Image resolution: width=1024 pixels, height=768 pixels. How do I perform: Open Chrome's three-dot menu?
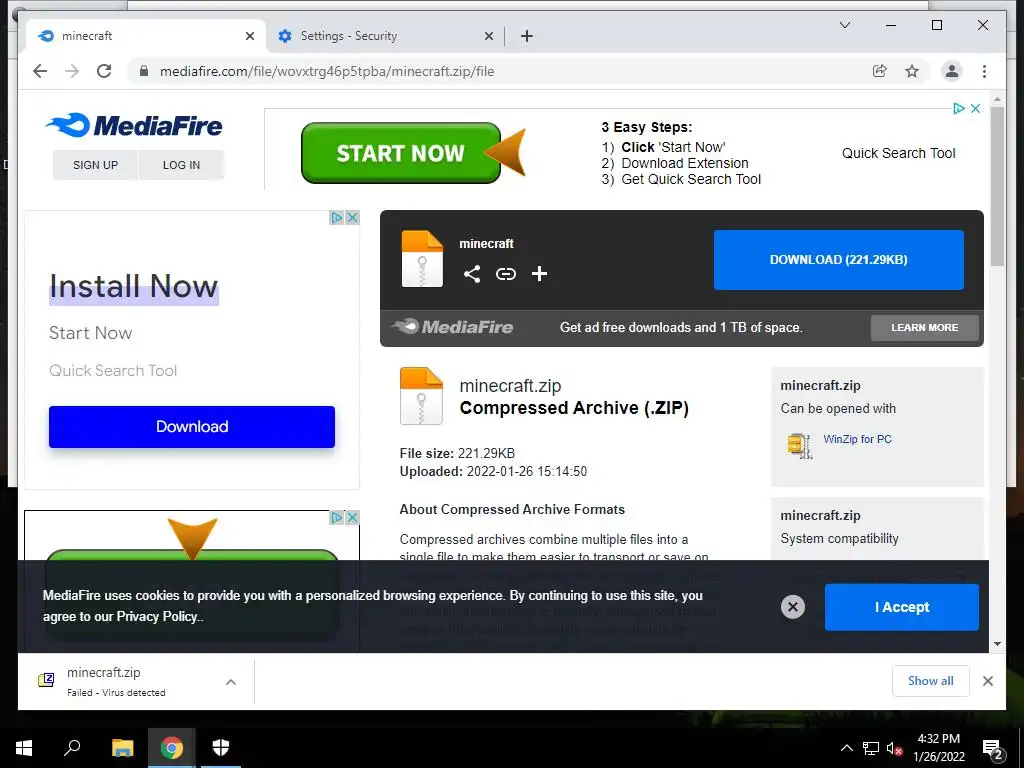[x=984, y=71]
